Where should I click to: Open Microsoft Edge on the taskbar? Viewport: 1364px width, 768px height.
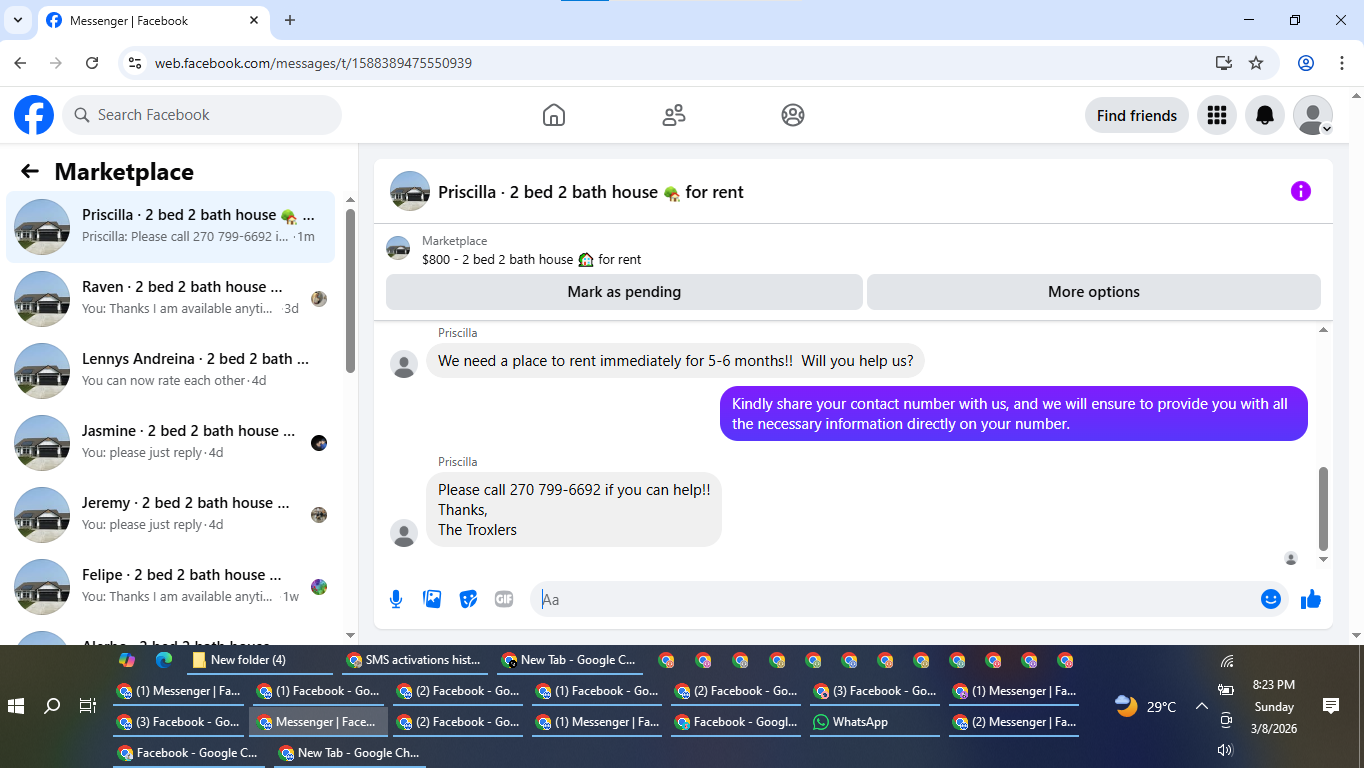pos(164,660)
